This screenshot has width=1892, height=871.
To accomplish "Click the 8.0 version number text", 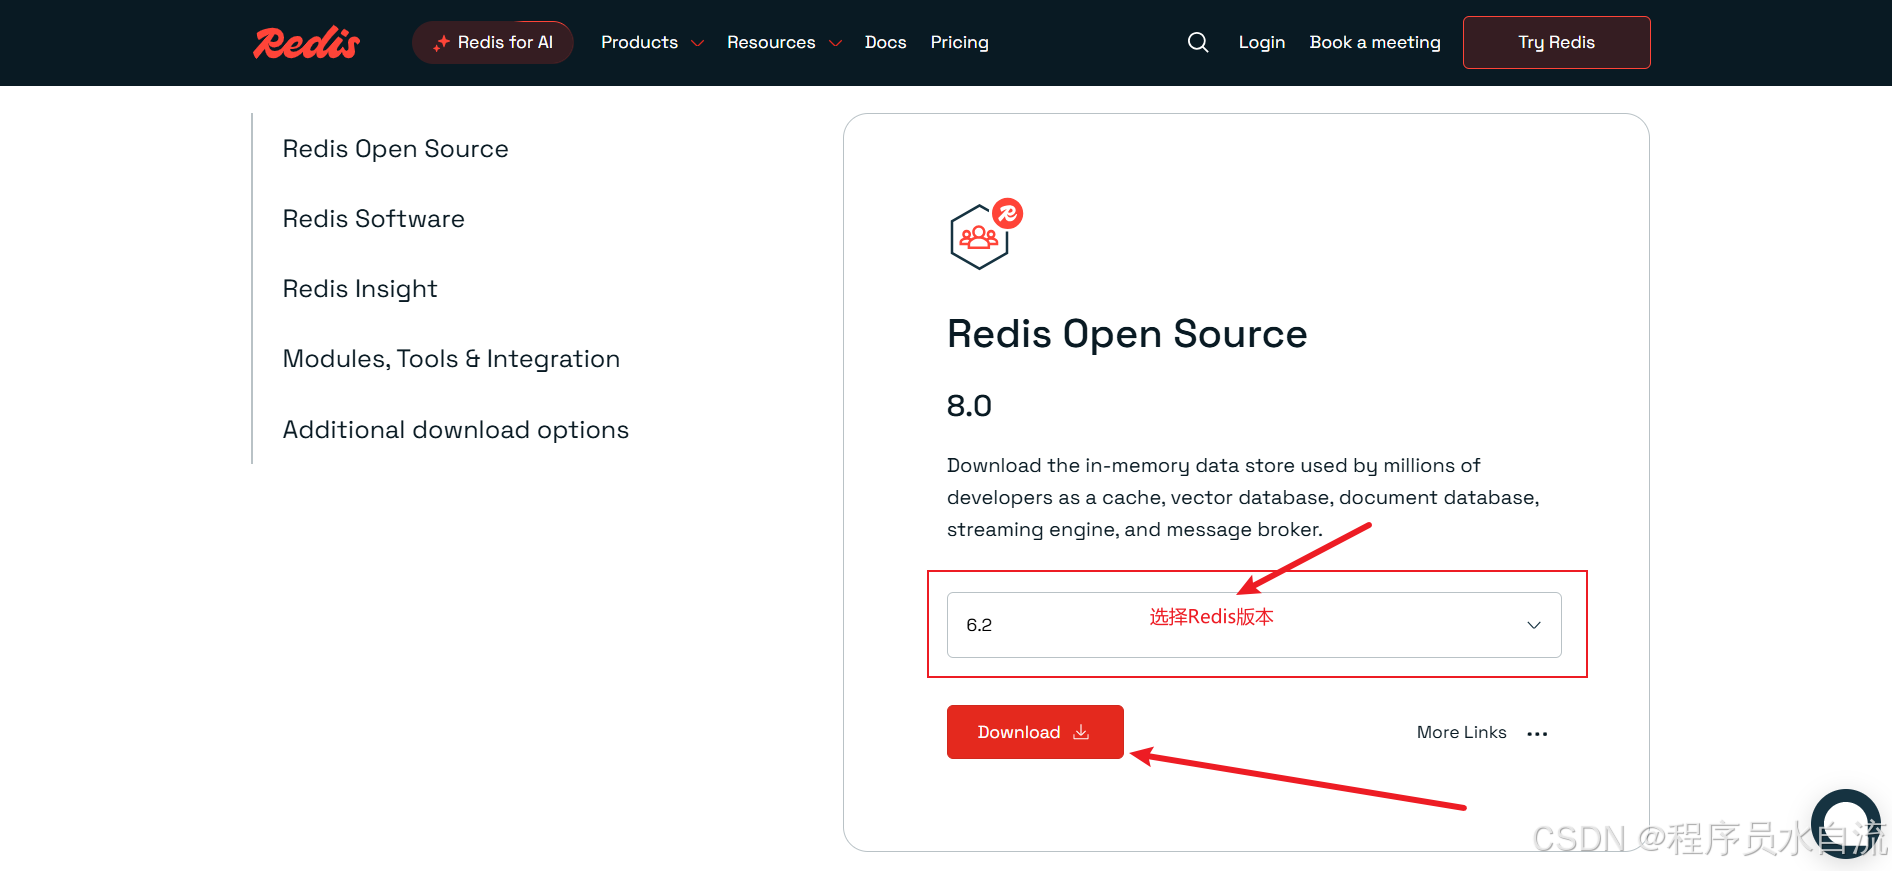I will click(x=969, y=406).
